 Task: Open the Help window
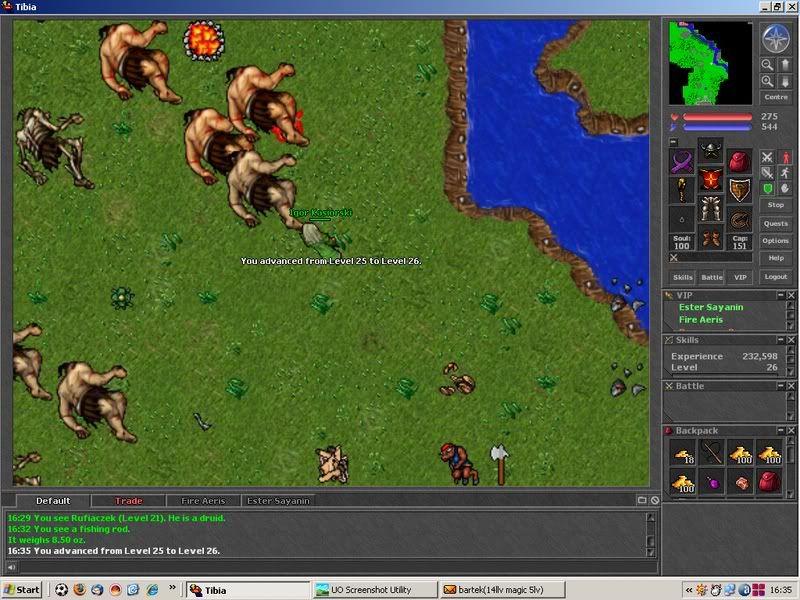point(776,258)
